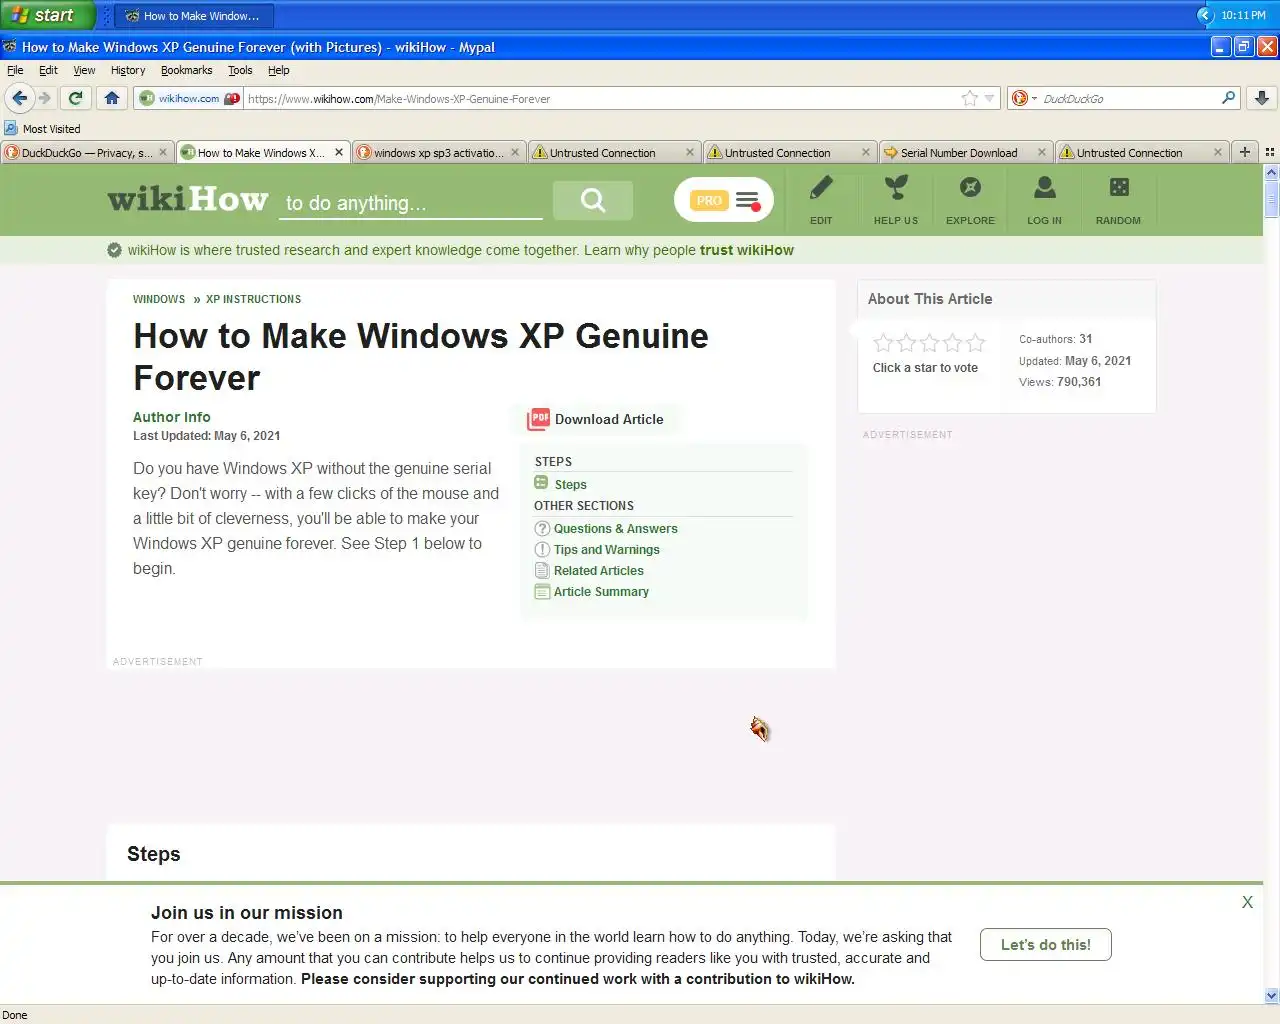Image resolution: width=1280 pixels, height=1024 pixels.
Task: Click the browser Forward arrow
Action: click(x=44, y=98)
